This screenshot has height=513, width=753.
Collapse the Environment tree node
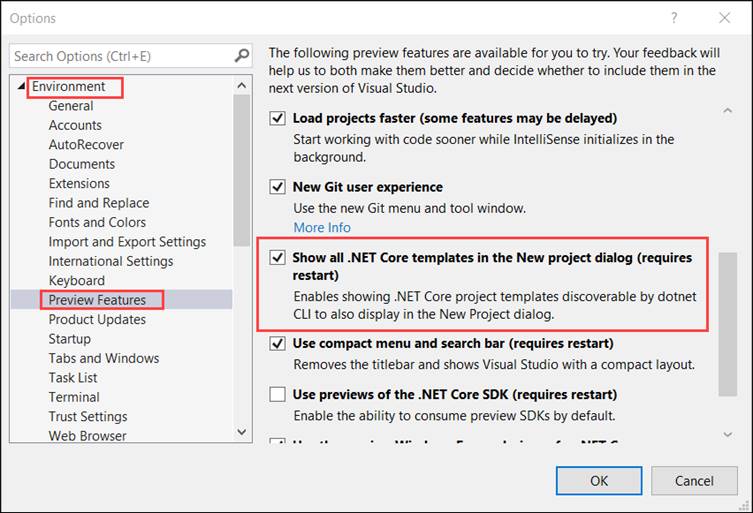pyautogui.click(x=22, y=87)
